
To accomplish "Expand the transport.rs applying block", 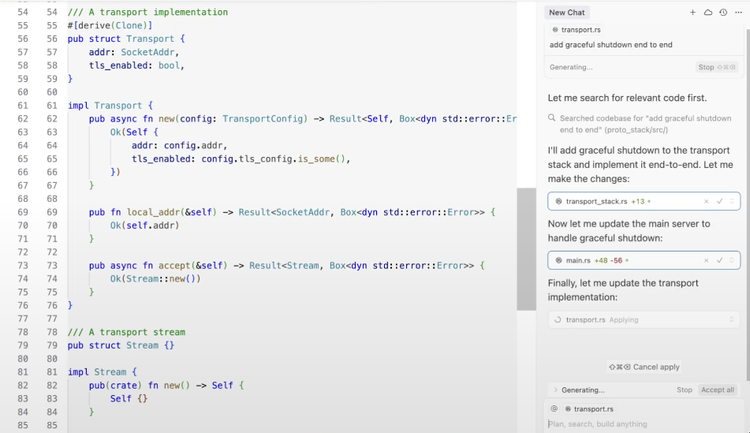I will [732, 320].
